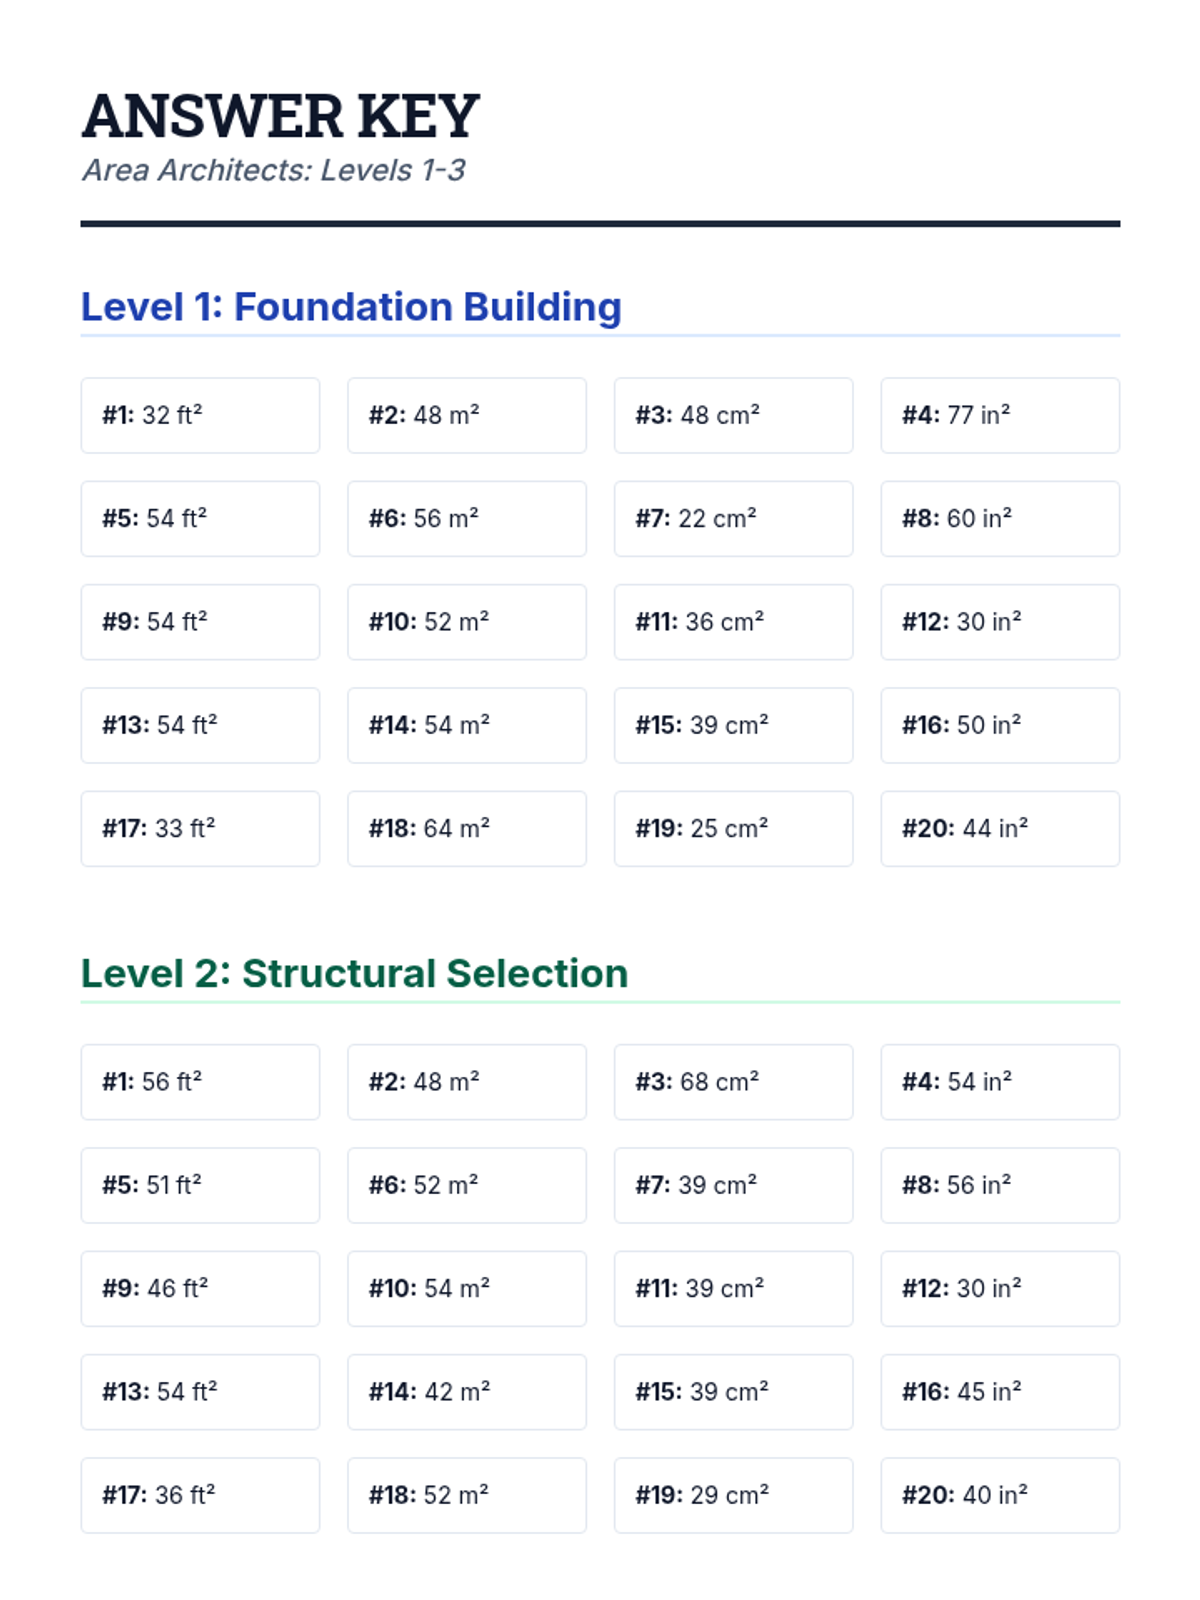Screen dimensions: 1200x1600
Task: Click Level 1 answer #10: 52 m²
Action: [x=467, y=622]
